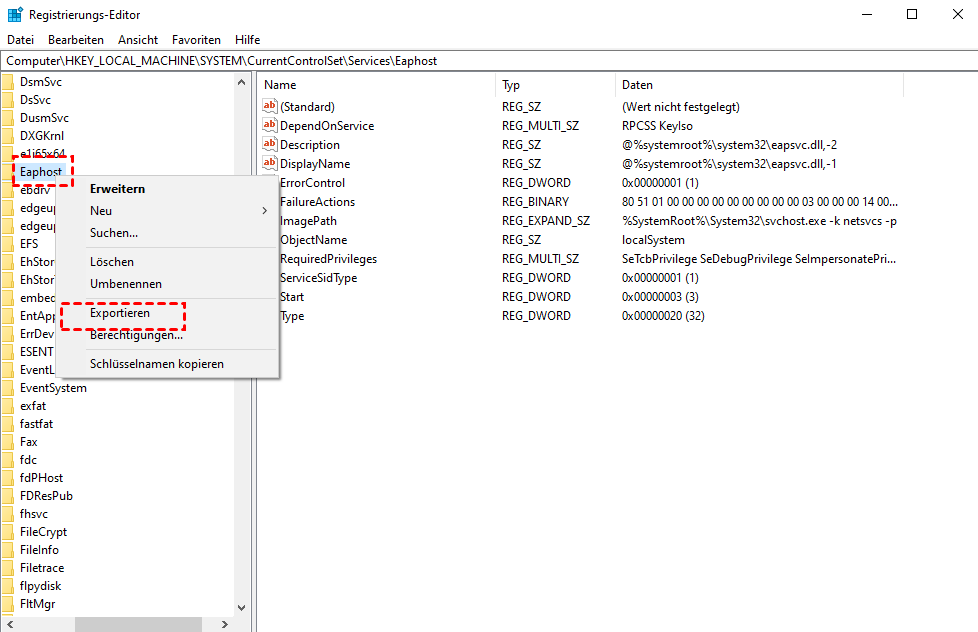The height and width of the screenshot is (632, 978).
Task: Click Schlüsselnamen kopieren entry
Action: click(156, 364)
